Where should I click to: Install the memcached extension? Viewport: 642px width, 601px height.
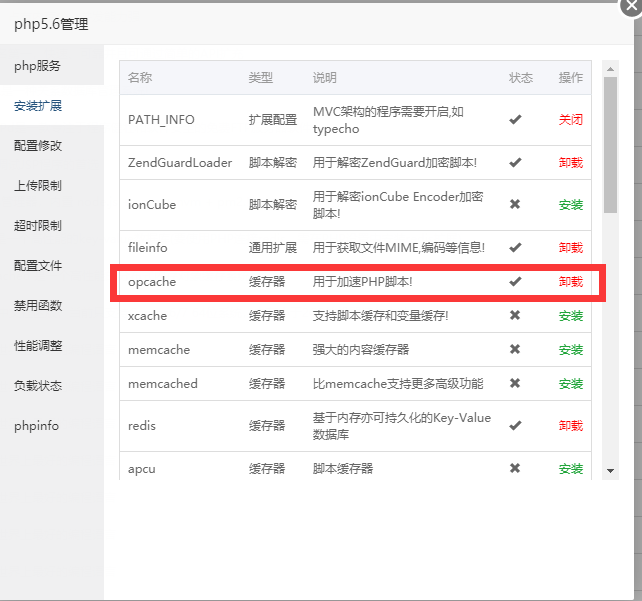point(571,384)
